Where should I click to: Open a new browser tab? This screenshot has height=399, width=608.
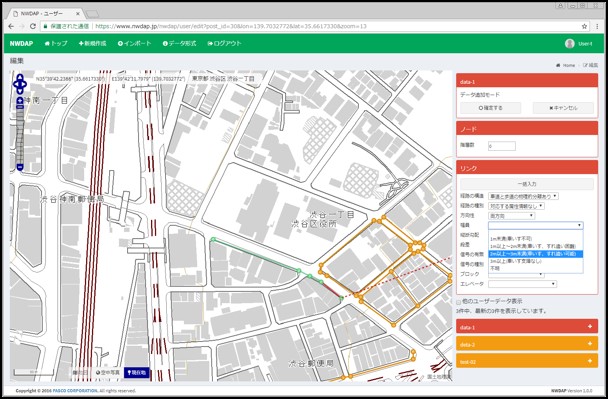[x=92, y=14]
